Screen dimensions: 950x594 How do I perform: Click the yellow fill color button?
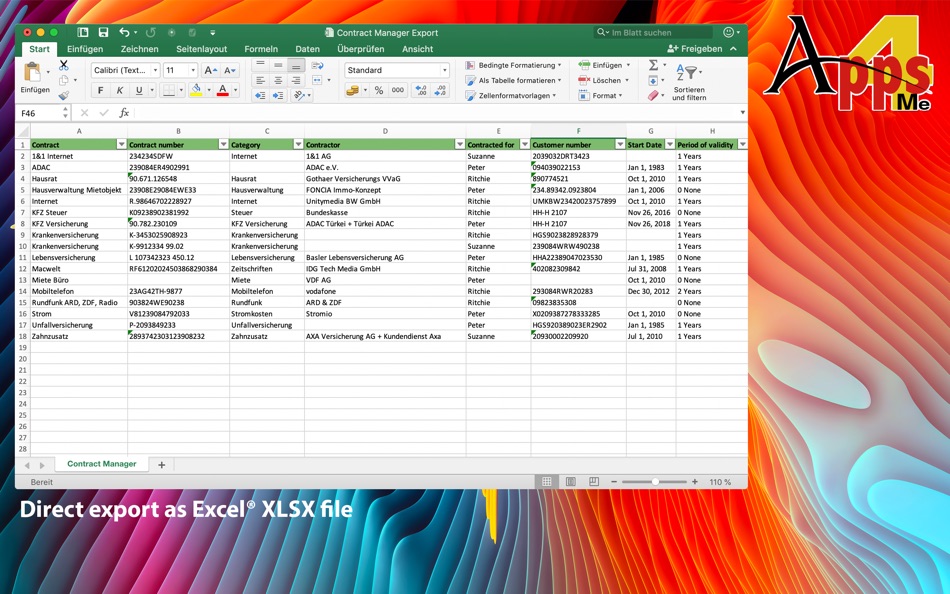click(196, 90)
